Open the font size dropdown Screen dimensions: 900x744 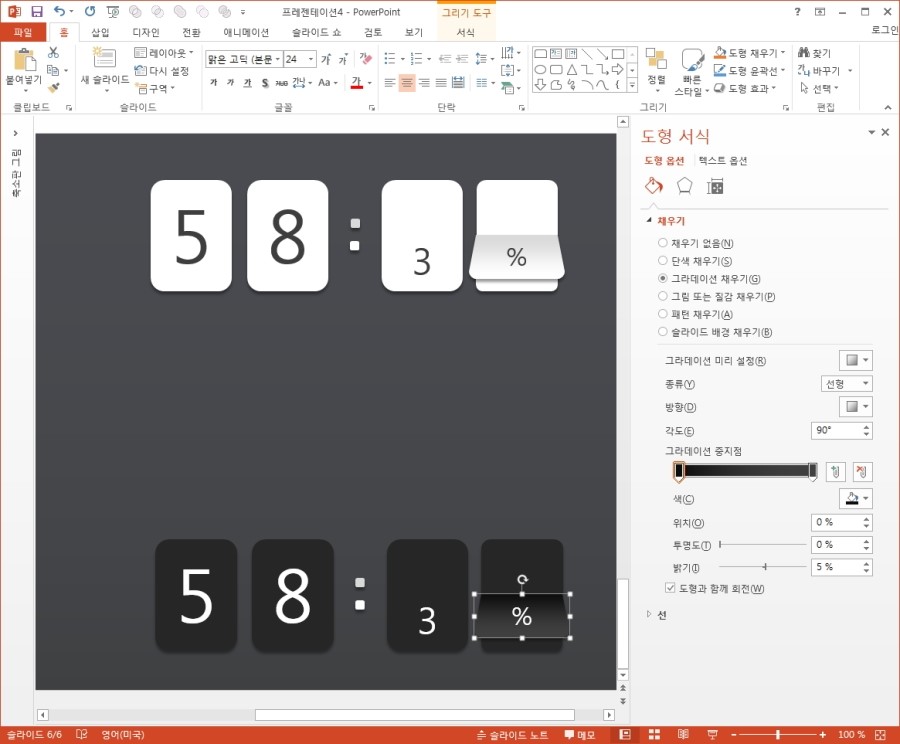pos(311,59)
